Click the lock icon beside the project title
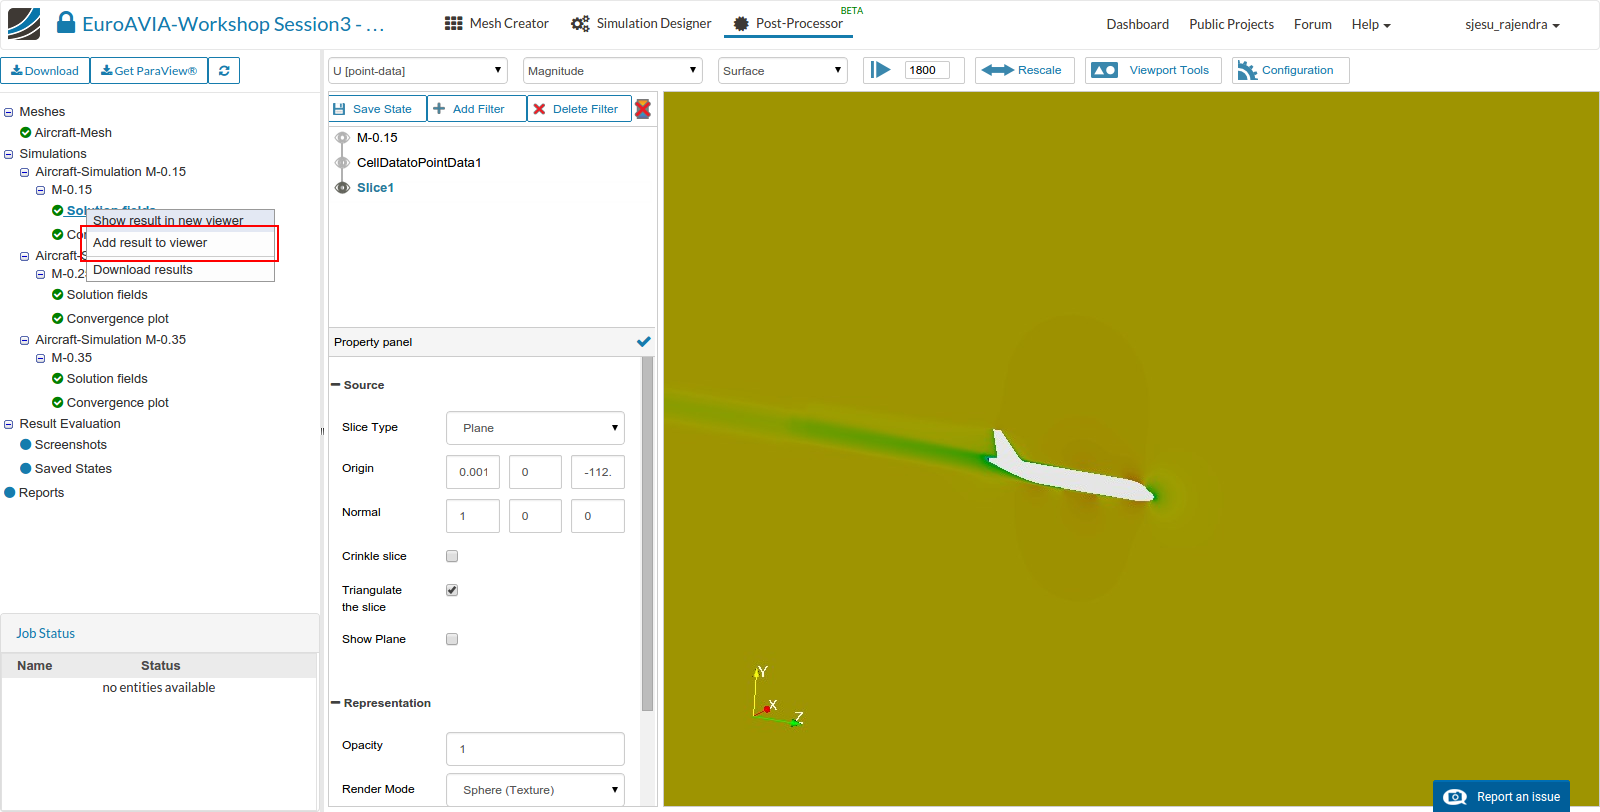 click(x=66, y=23)
